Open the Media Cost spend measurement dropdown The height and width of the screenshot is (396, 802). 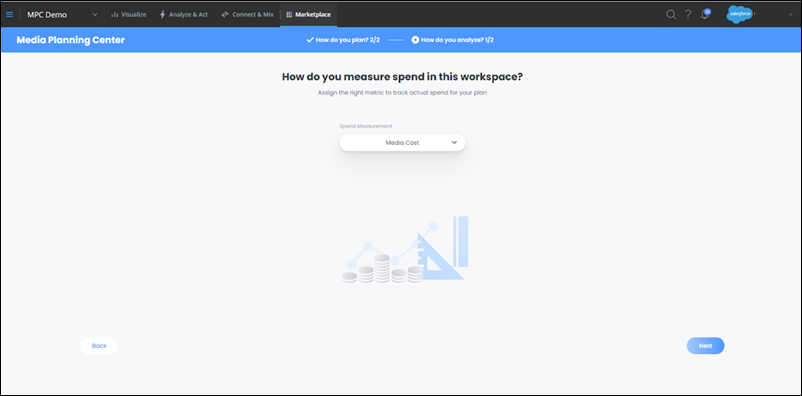coord(402,143)
